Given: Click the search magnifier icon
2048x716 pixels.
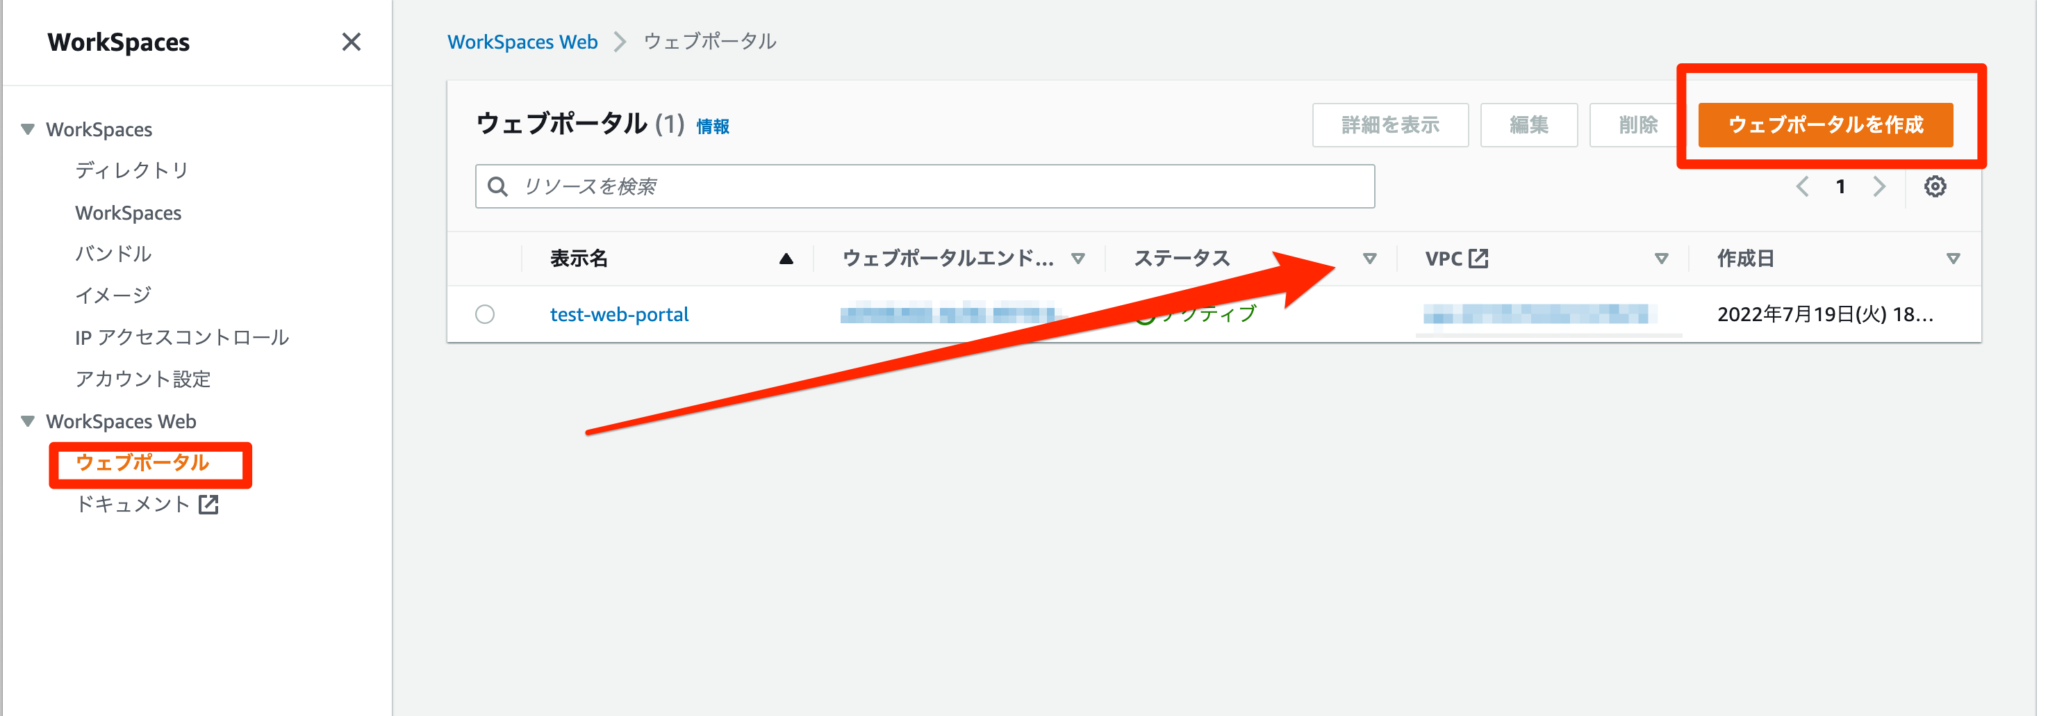Looking at the screenshot, I should (497, 187).
